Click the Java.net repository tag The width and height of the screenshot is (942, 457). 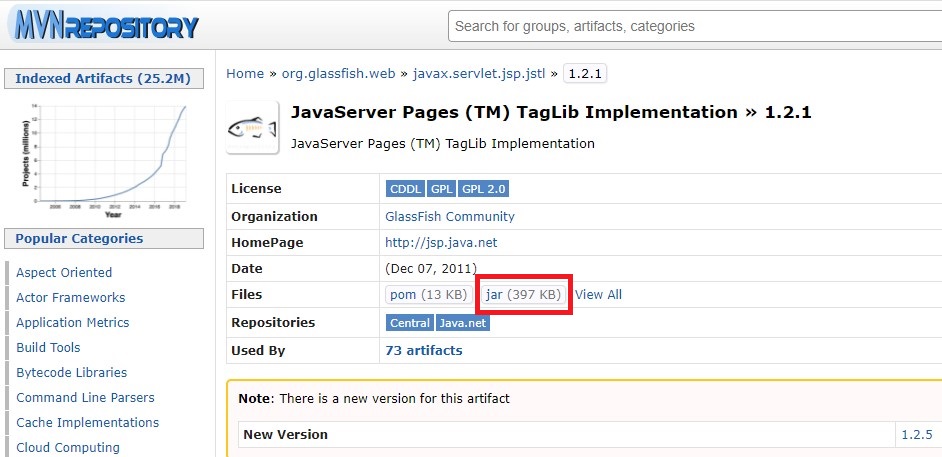coord(463,323)
